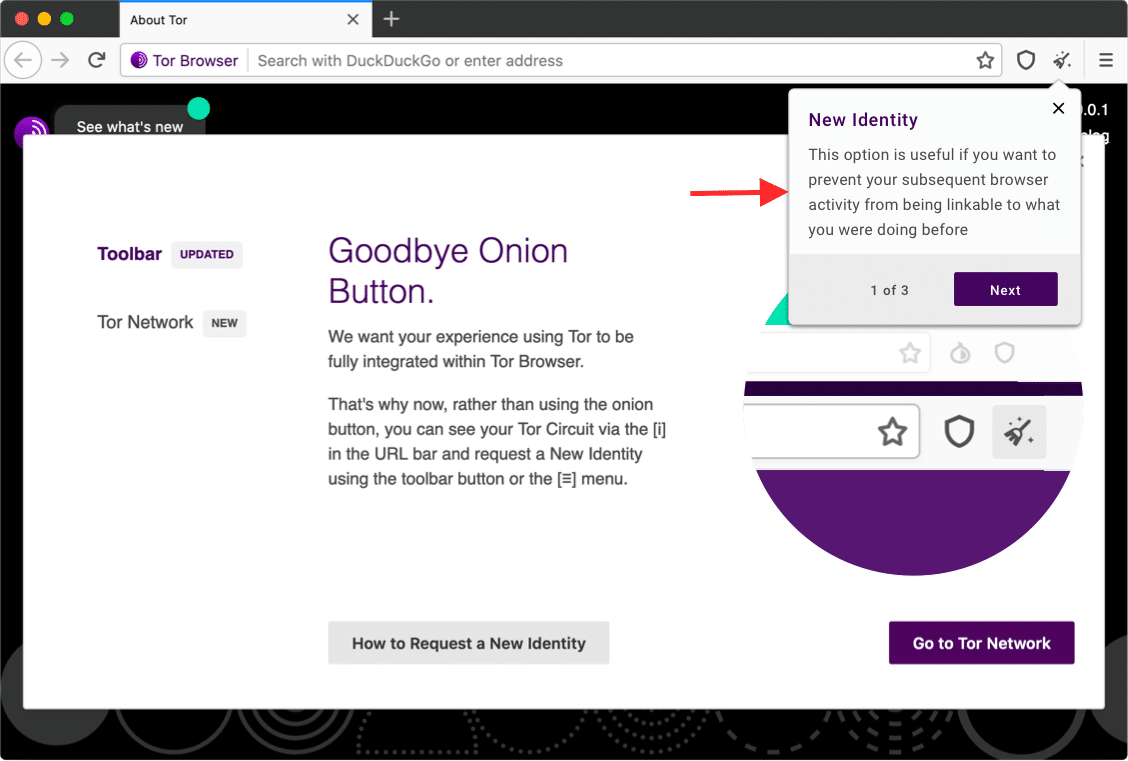
Task: Click the Tor Browser onion identity icon
Action: click(x=139, y=60)
